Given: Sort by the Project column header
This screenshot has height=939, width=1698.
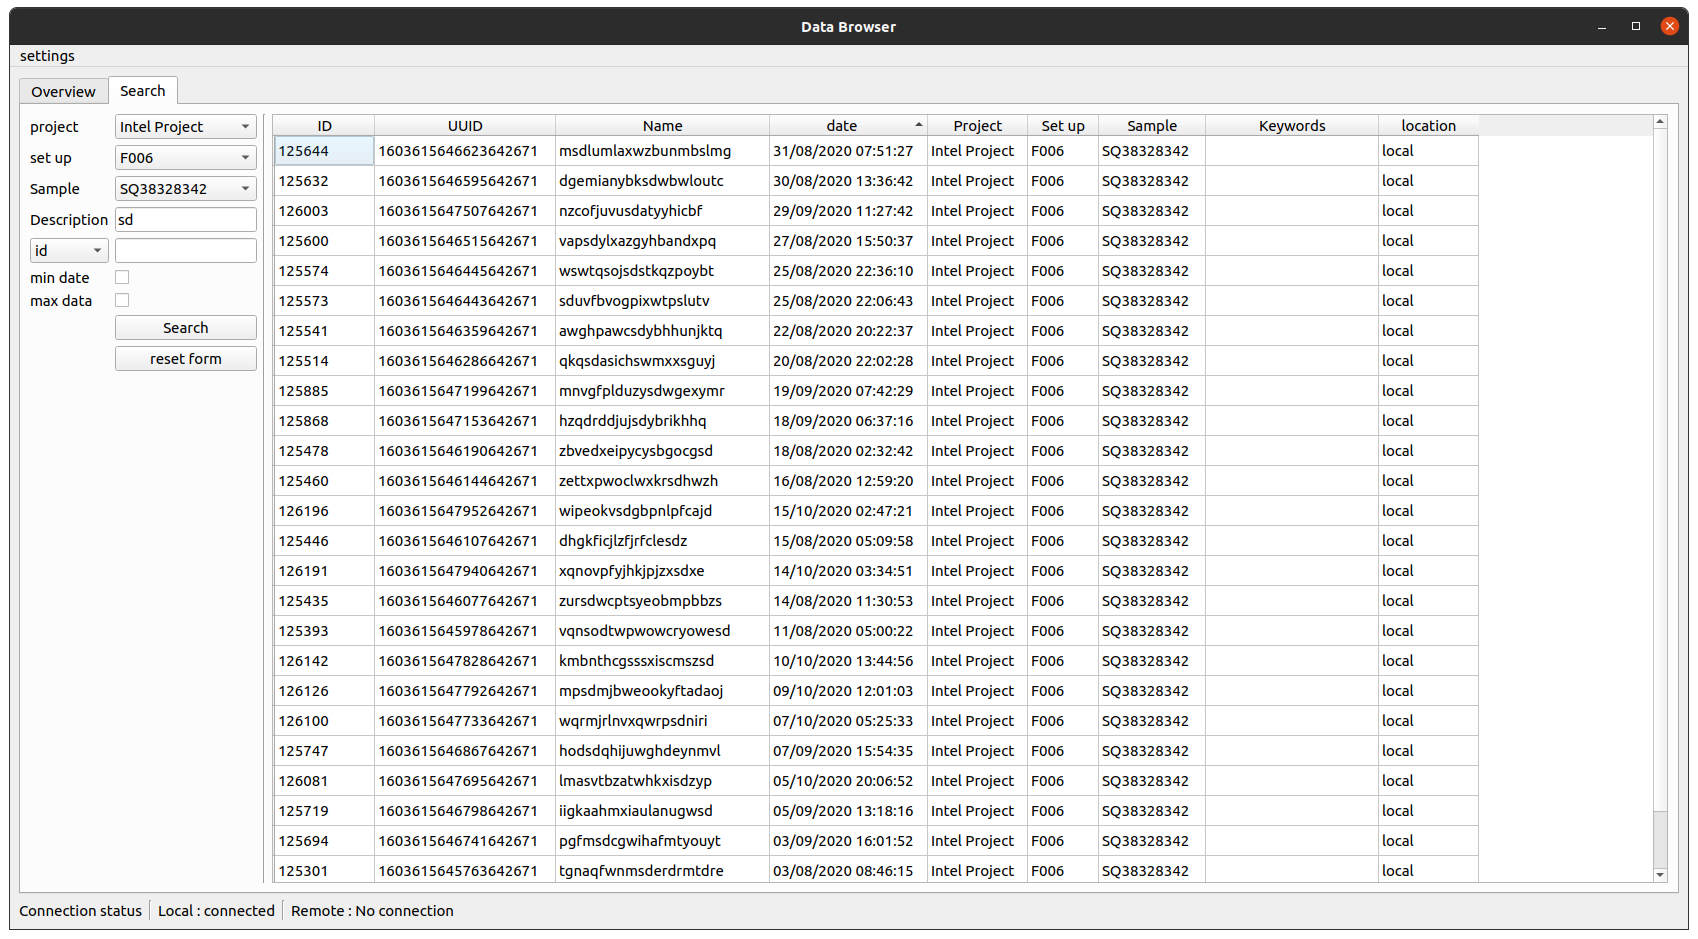Looking at the screenshot, I should pos(977,125).
